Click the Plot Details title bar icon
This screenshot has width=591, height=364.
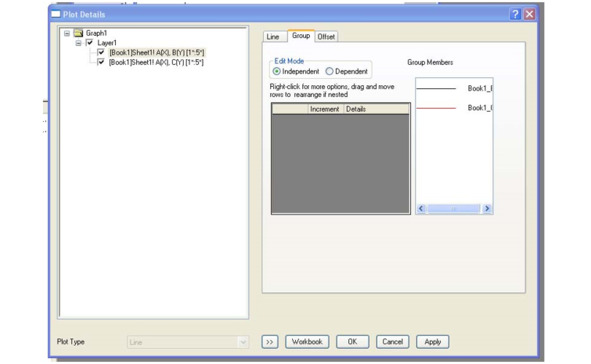[x=56, y=14]
